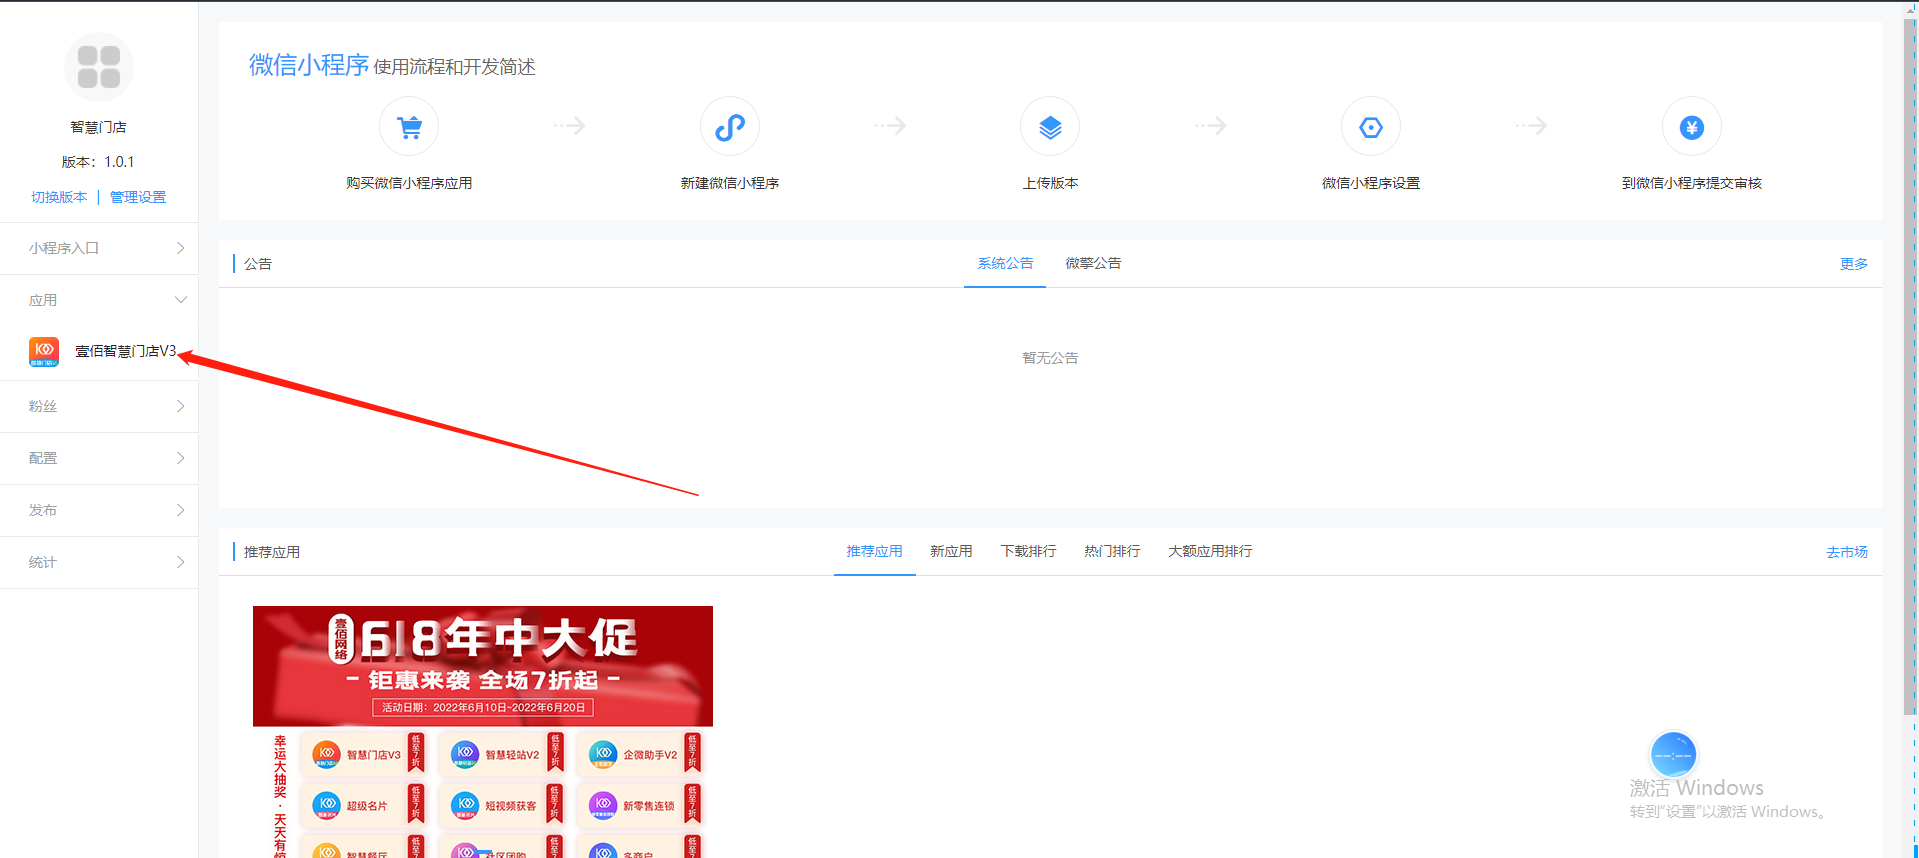The image size is (1919, 858).
Task: Select the 大额应用排行 tab
Action: [x=1210, y=551]
